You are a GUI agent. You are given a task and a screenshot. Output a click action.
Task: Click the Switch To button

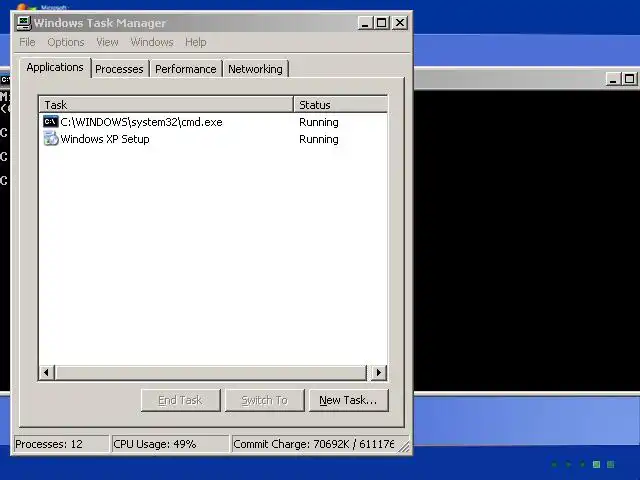(x=264, y=400)
